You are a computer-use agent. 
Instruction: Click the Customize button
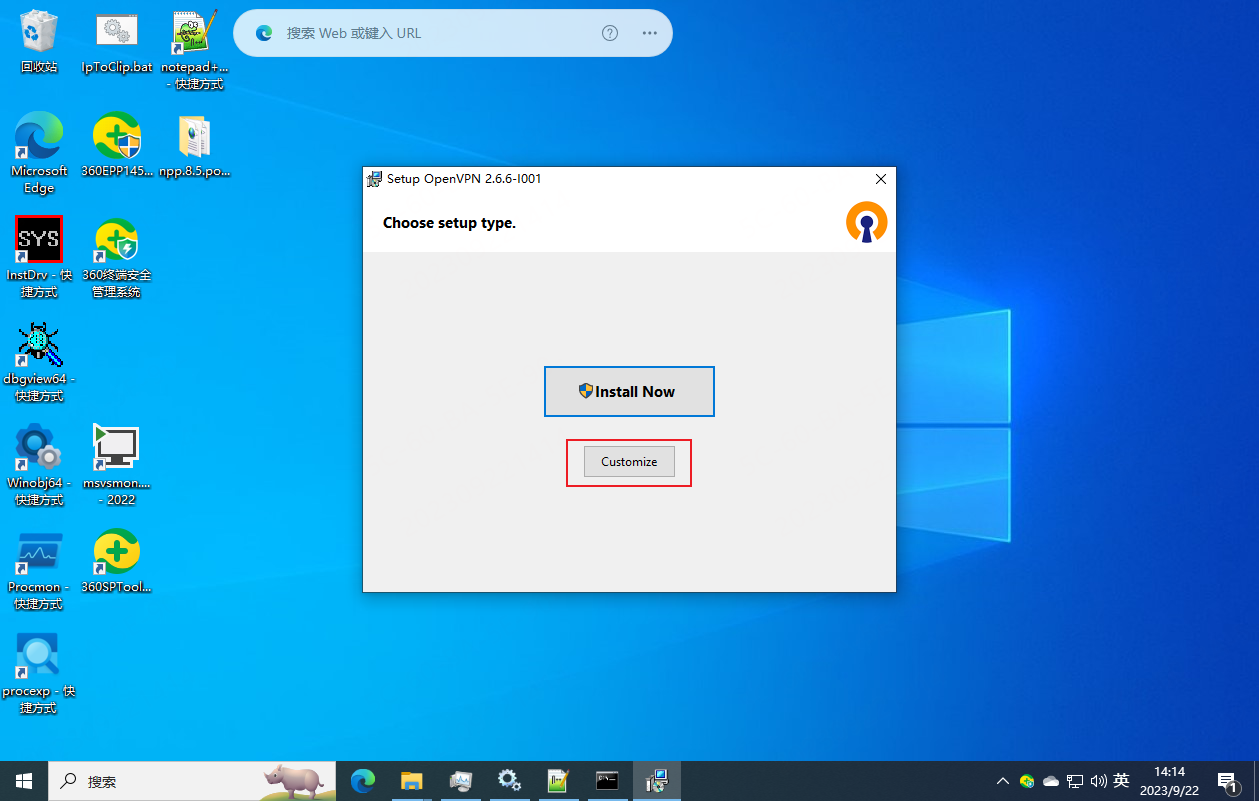click(629, 462)
